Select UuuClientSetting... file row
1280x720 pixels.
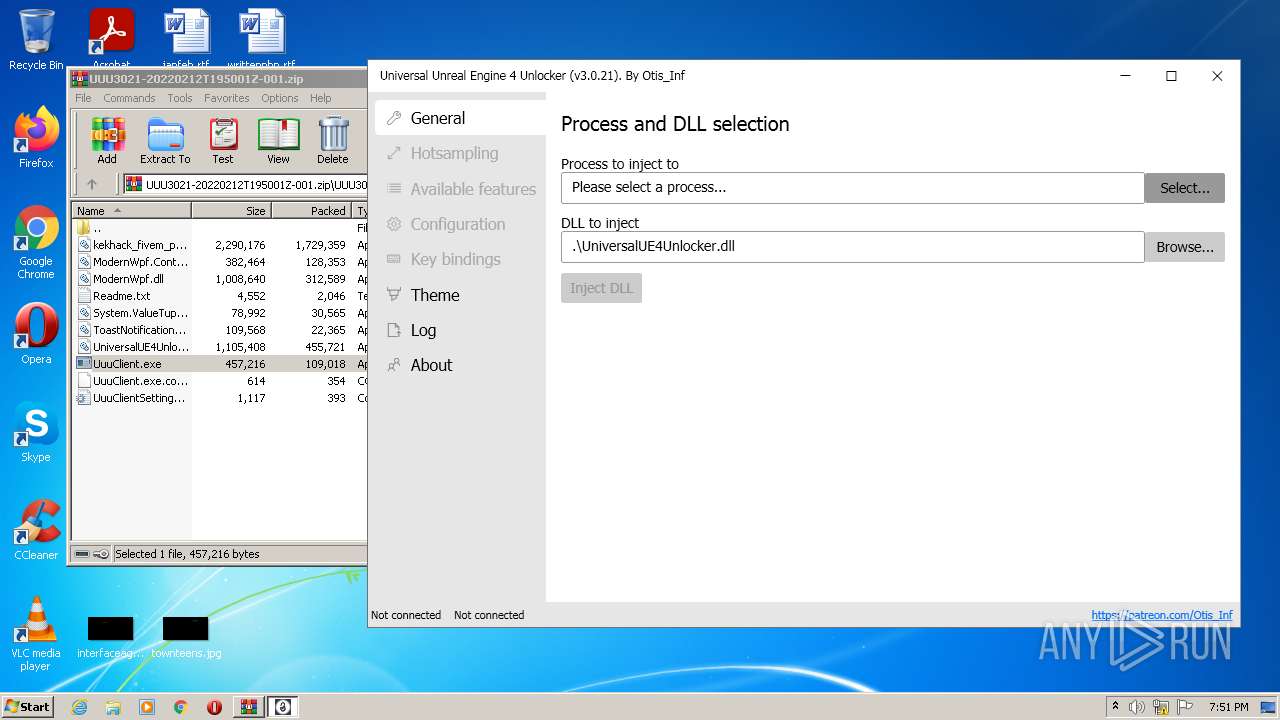(220, 398)
